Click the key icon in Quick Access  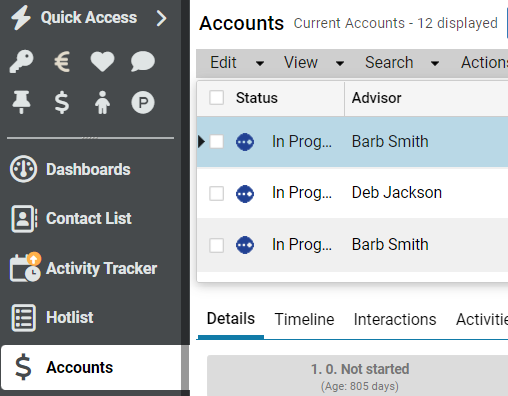22,61
